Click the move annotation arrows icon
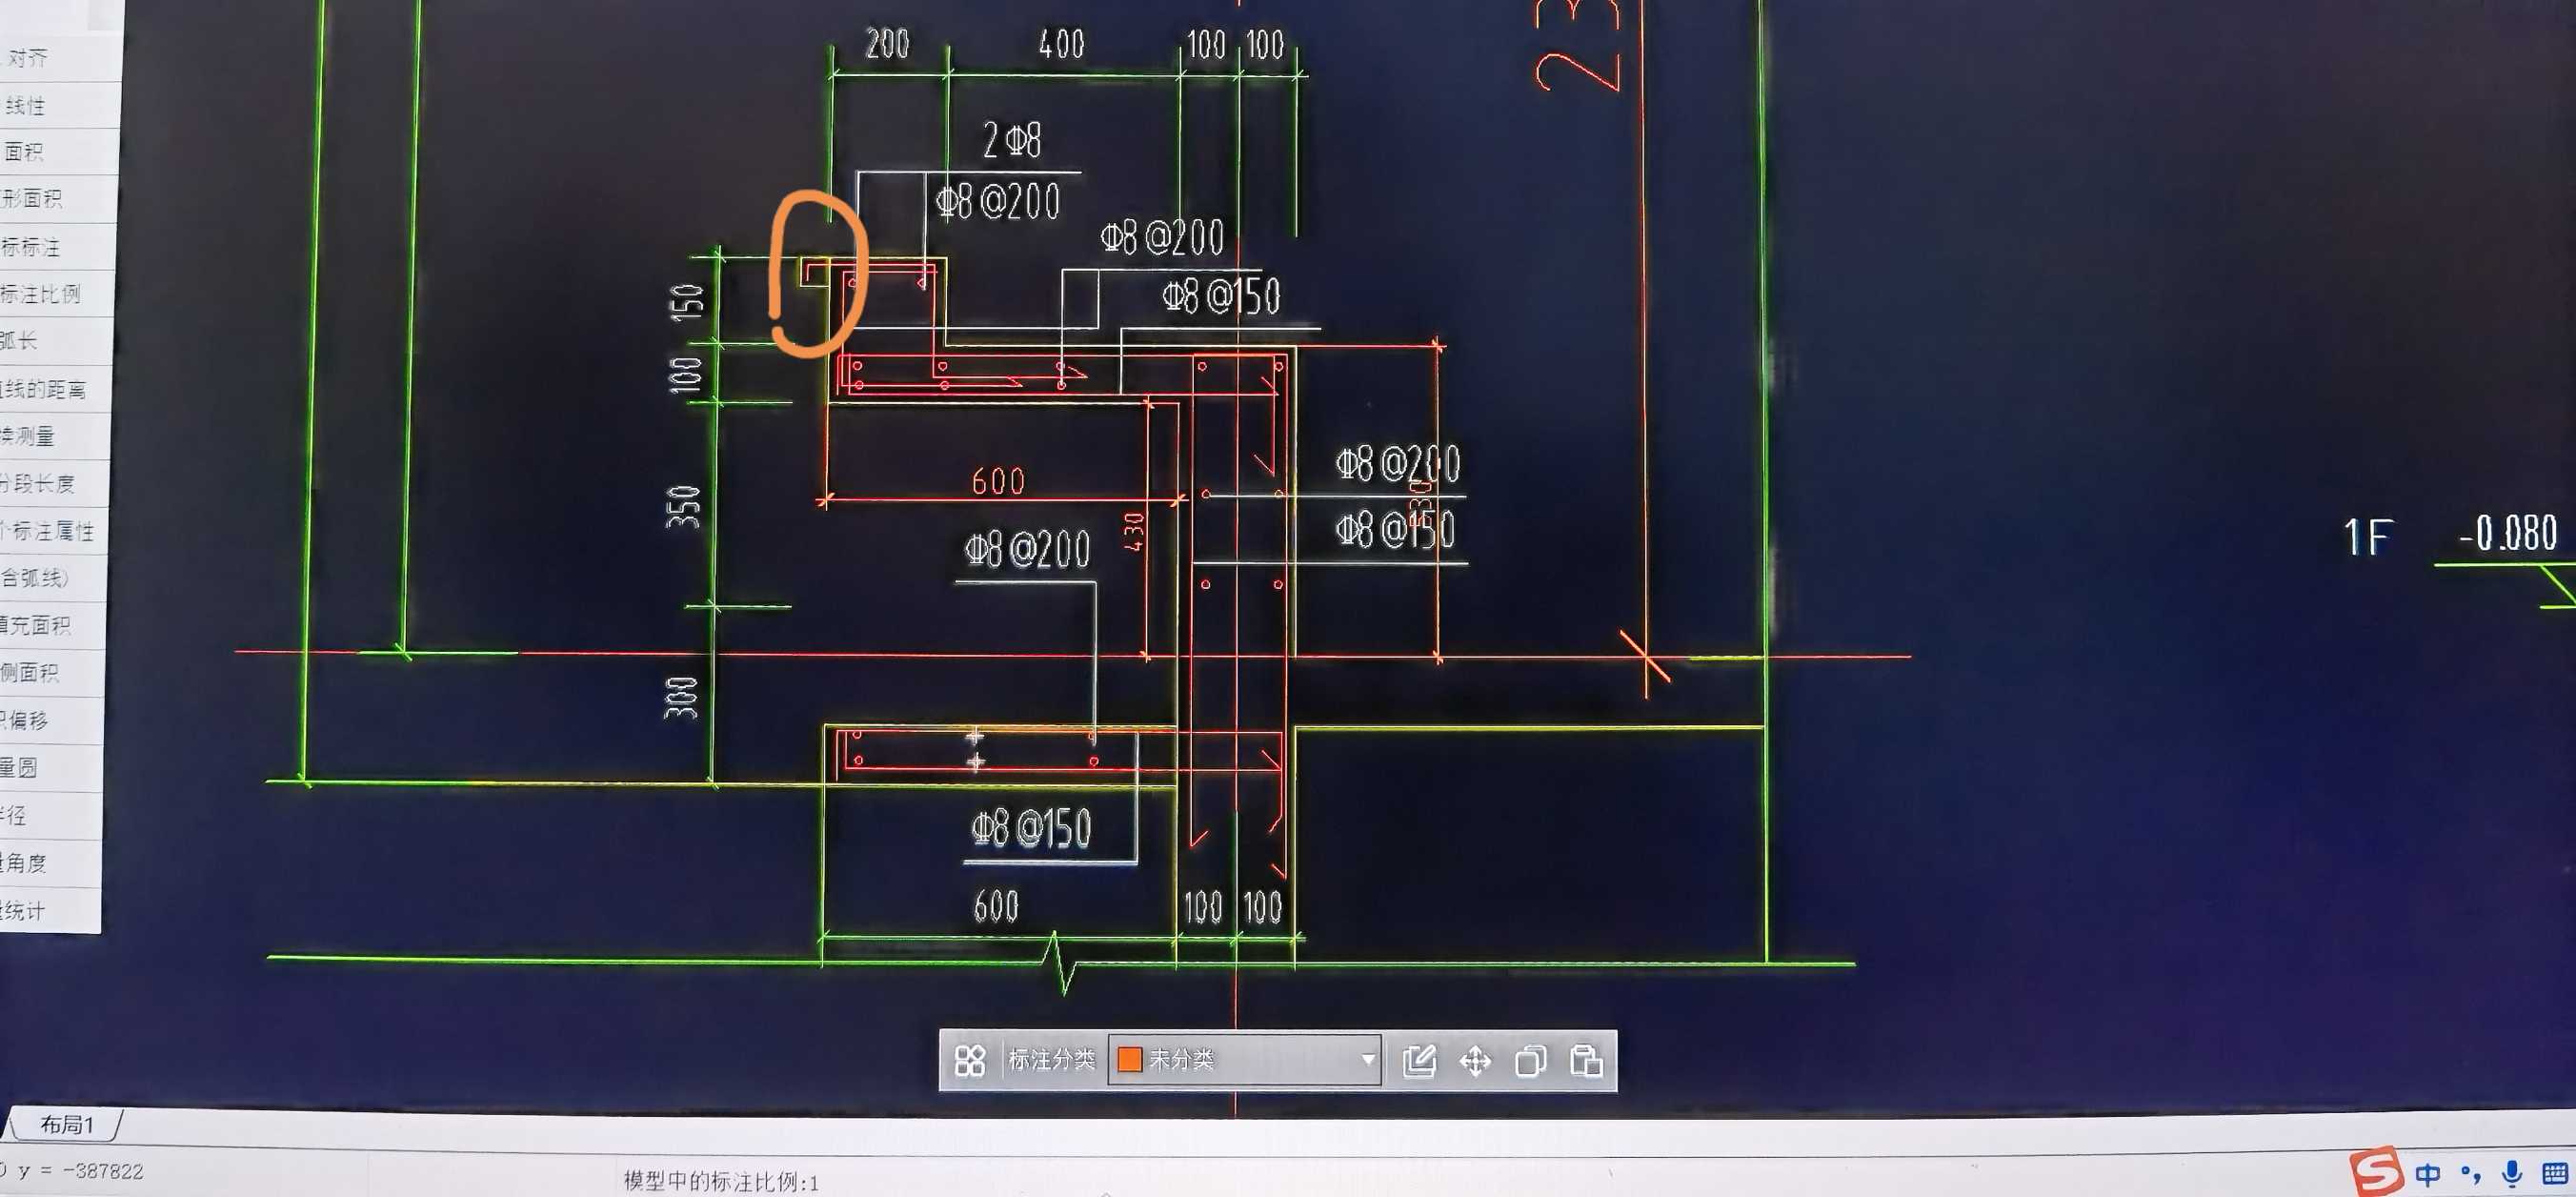Viewport: 2576px width, 1197px height. point(1475,1060)
